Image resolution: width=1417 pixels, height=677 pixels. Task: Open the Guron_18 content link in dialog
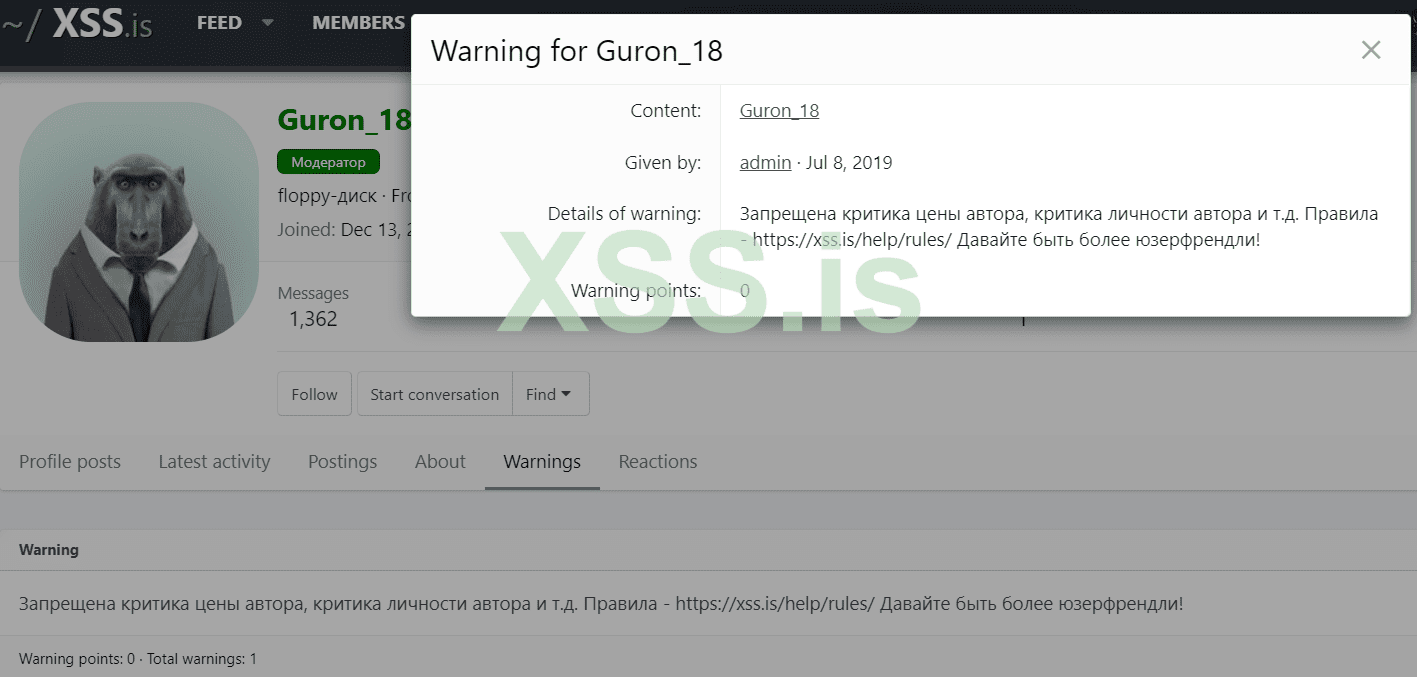tap(779, 111)
